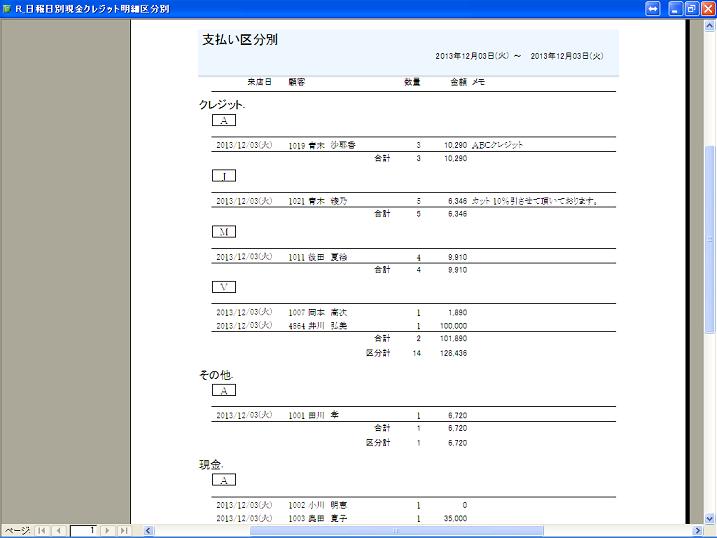
Task: Go to the next report page
Action: pyautogui.click(x=107, y=530)
